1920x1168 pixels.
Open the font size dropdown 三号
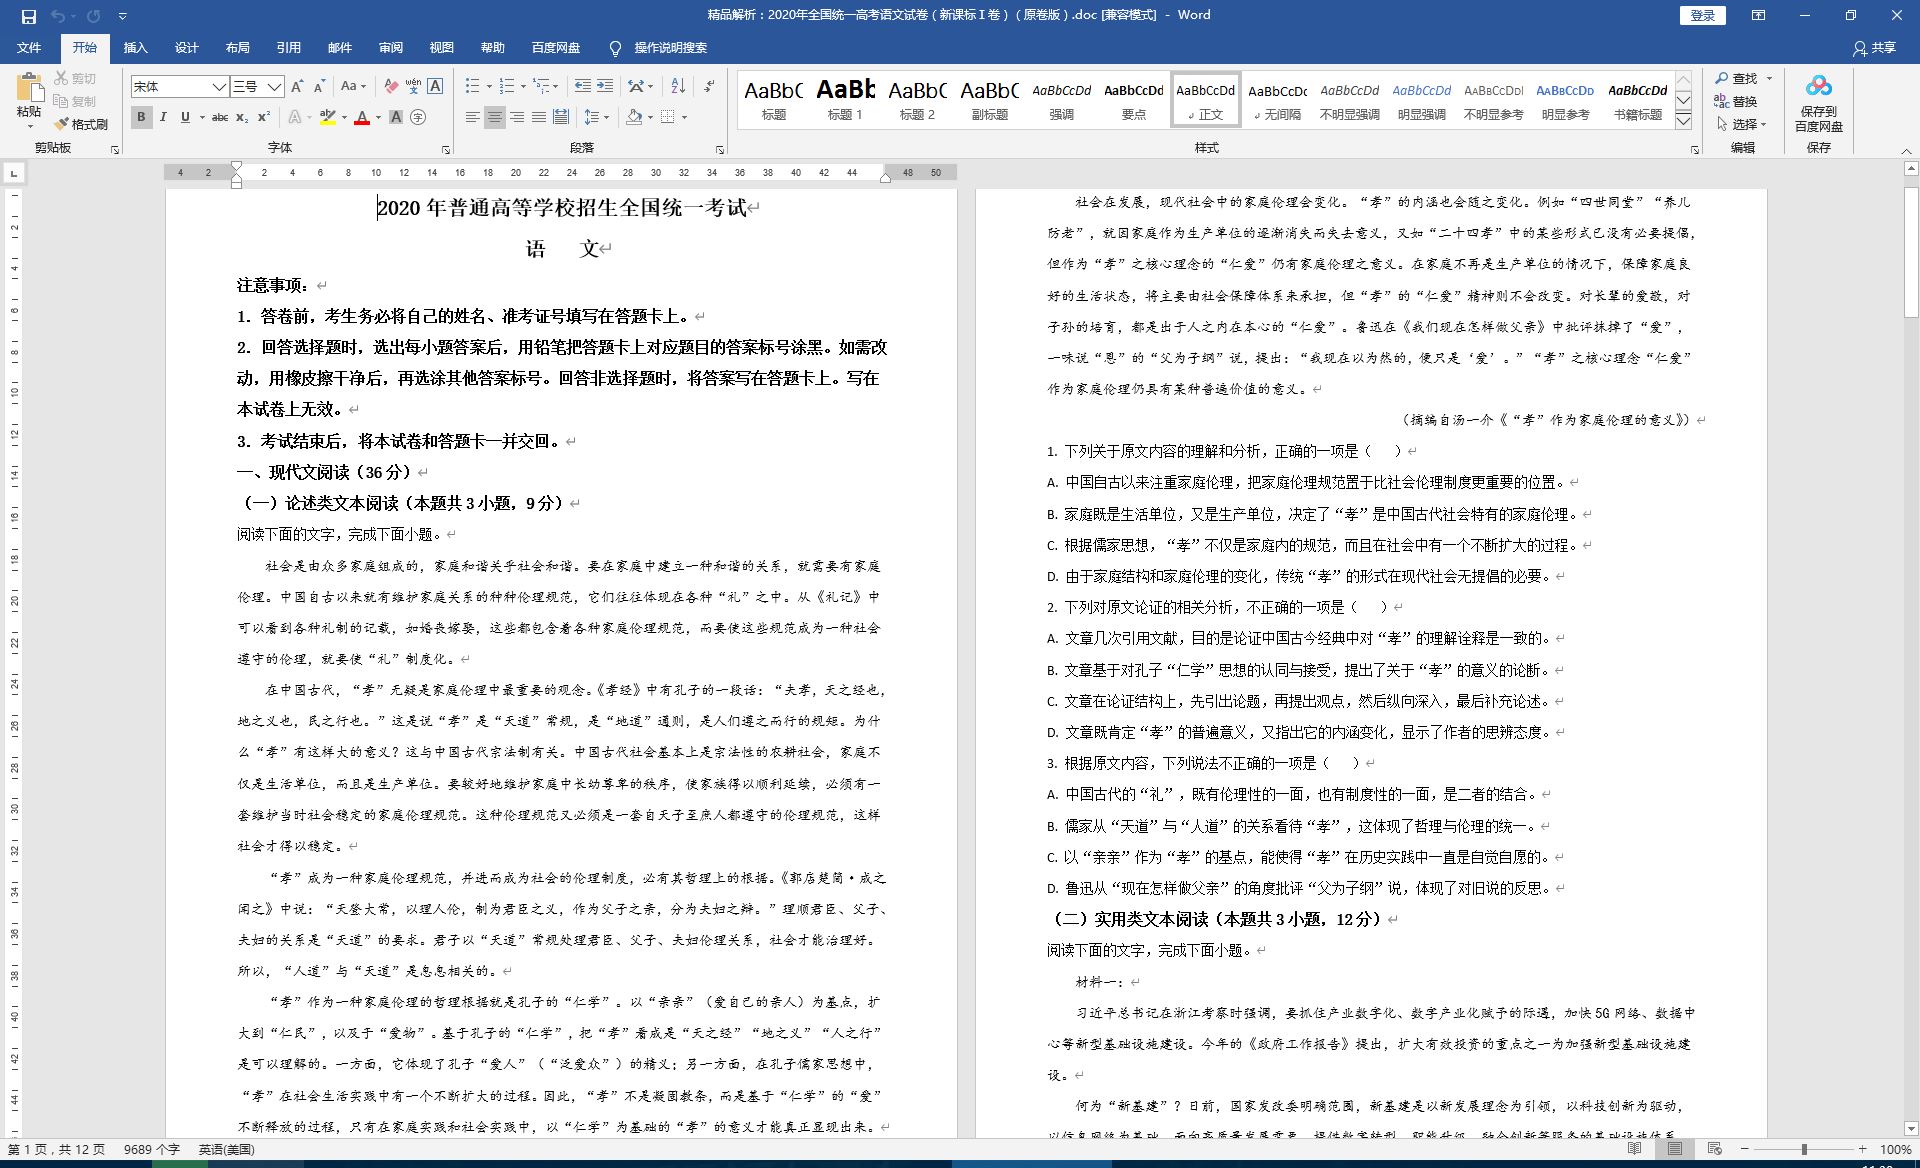275,87
